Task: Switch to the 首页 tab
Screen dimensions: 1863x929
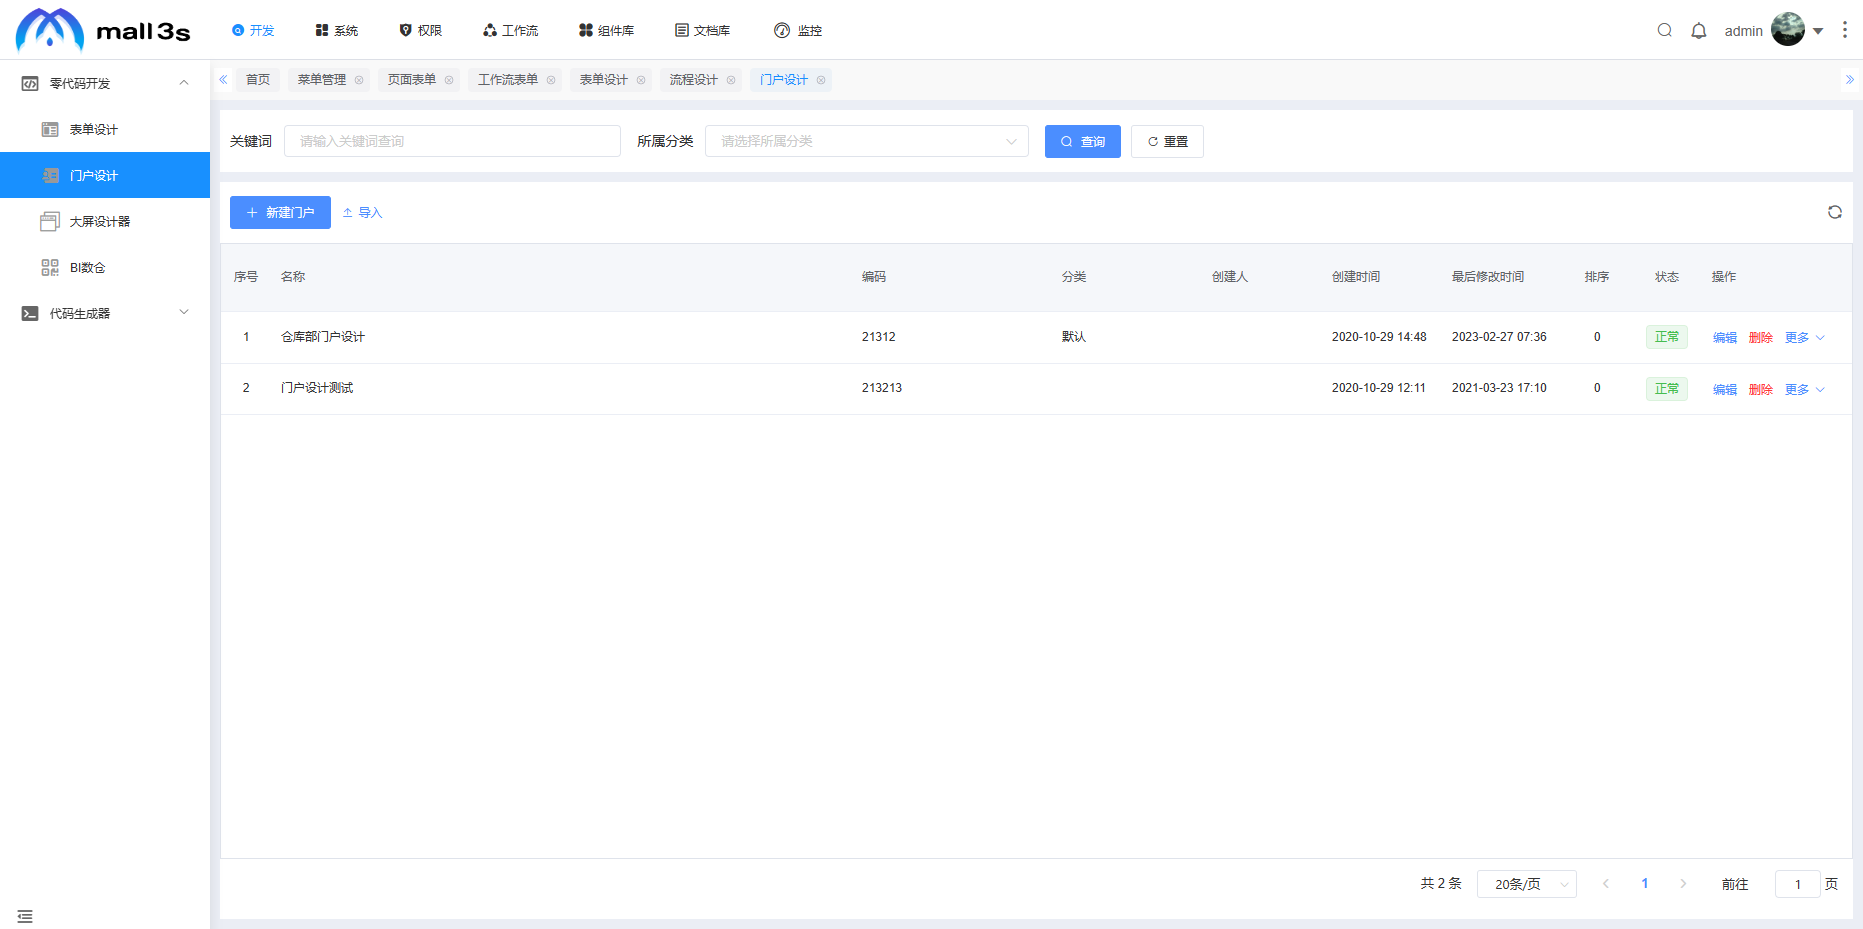Action: click(x=258, y=80)
